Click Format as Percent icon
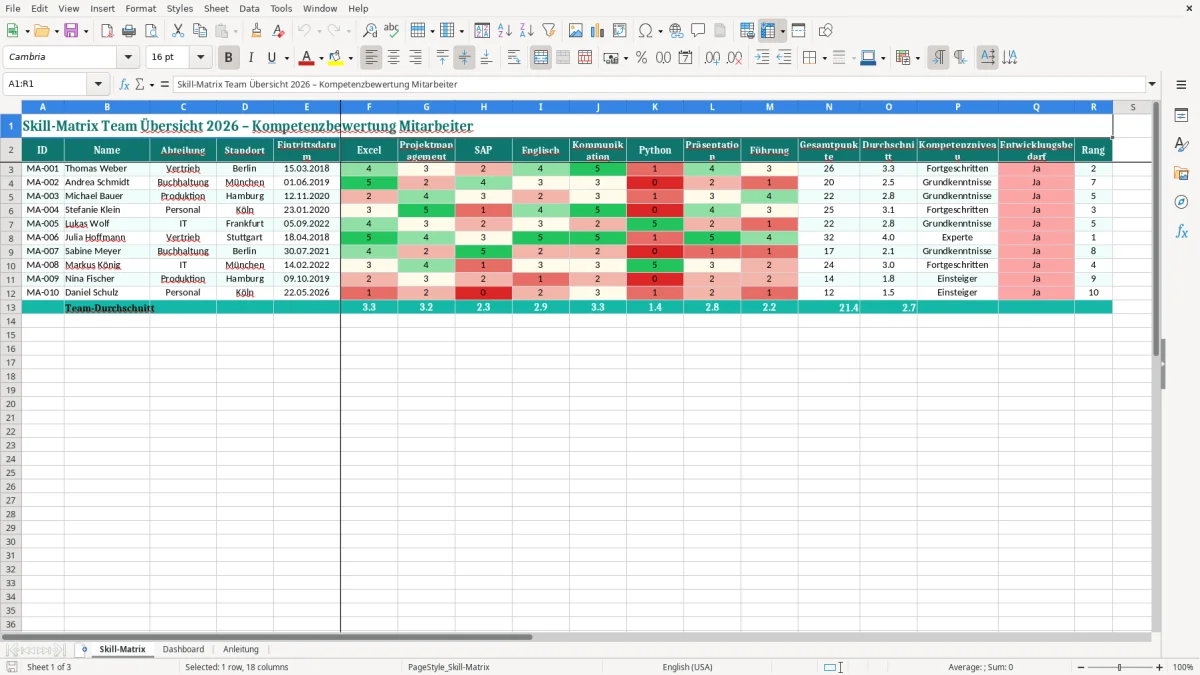Viewport: 1200px width, 675px height. coord(642,58)
